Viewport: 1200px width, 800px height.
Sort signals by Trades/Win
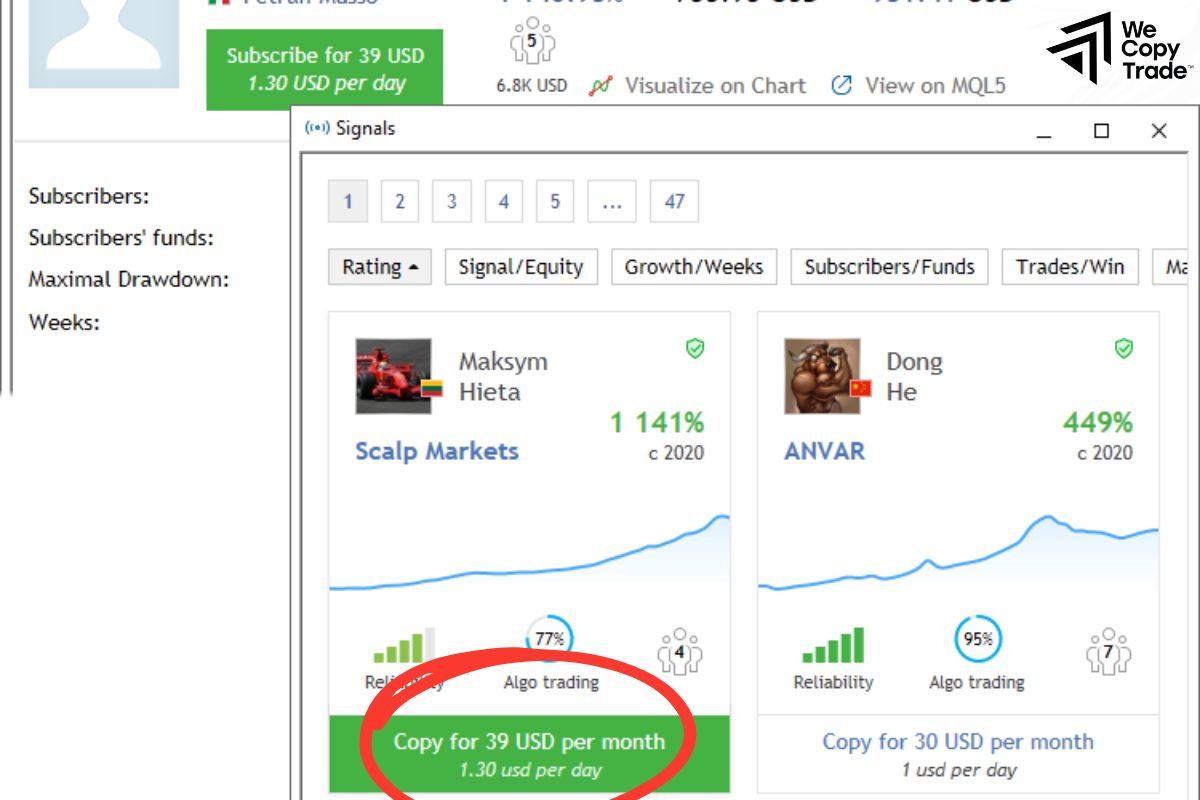(1070, 267)
